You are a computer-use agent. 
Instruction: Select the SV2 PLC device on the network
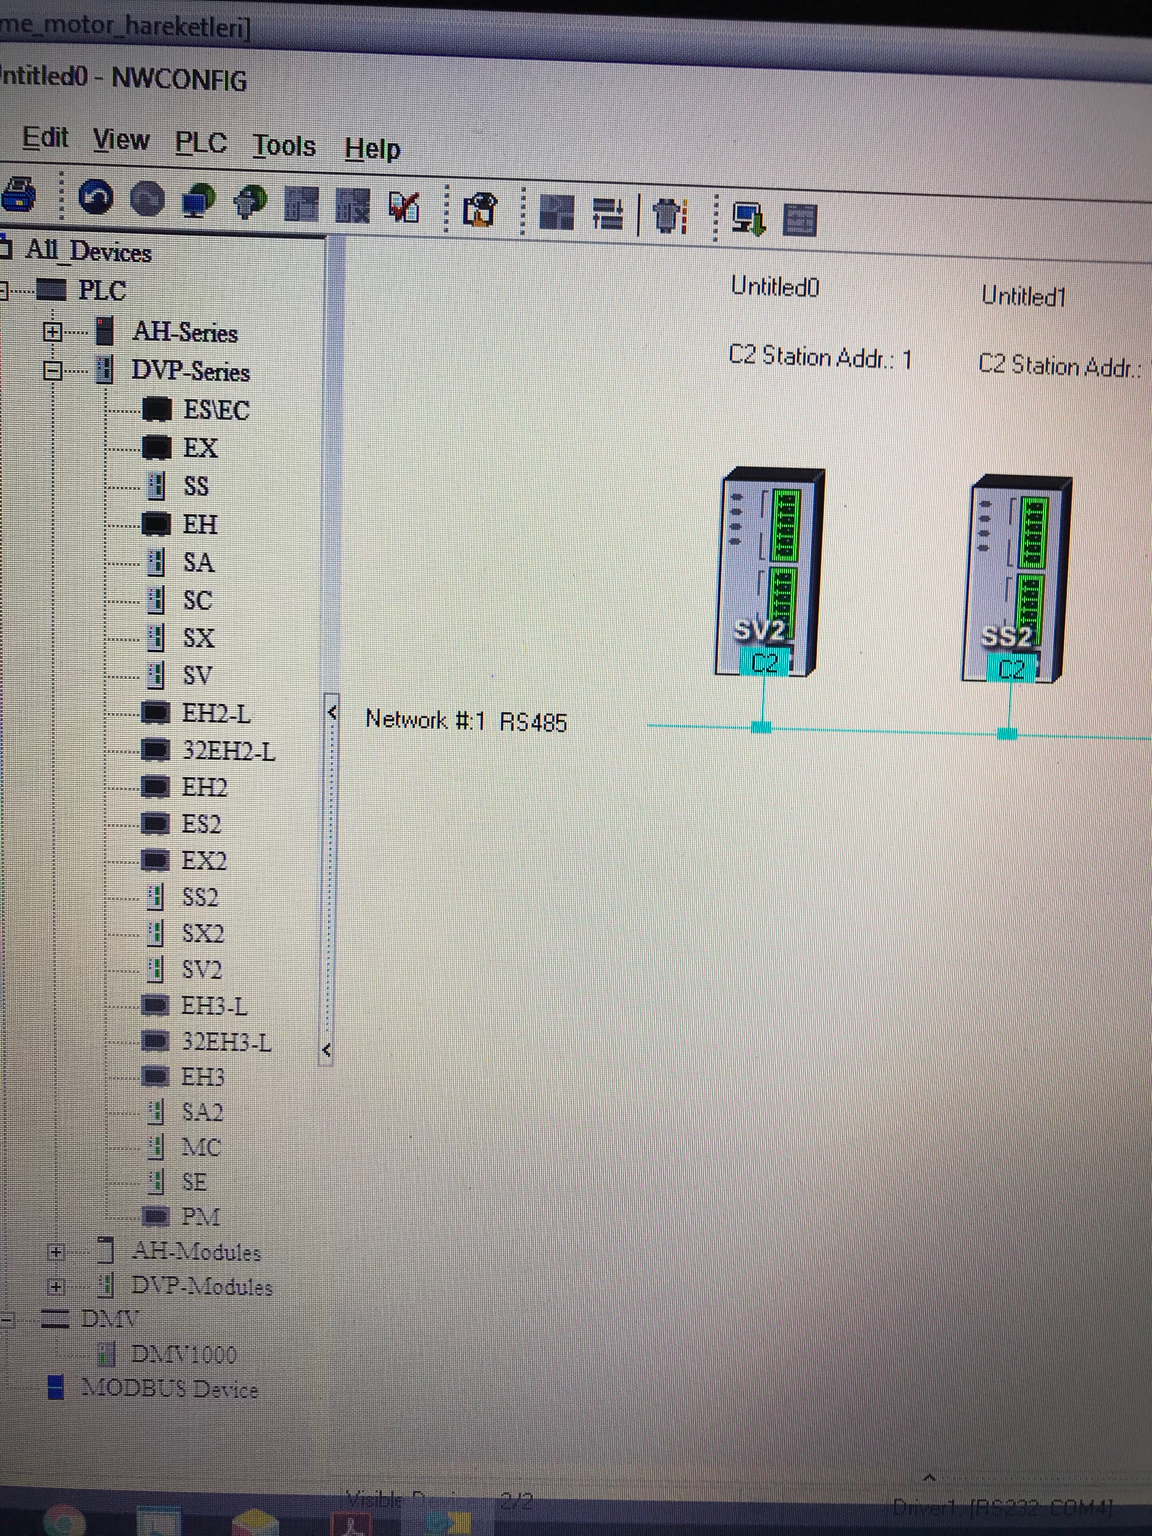[x=768, y=571]
